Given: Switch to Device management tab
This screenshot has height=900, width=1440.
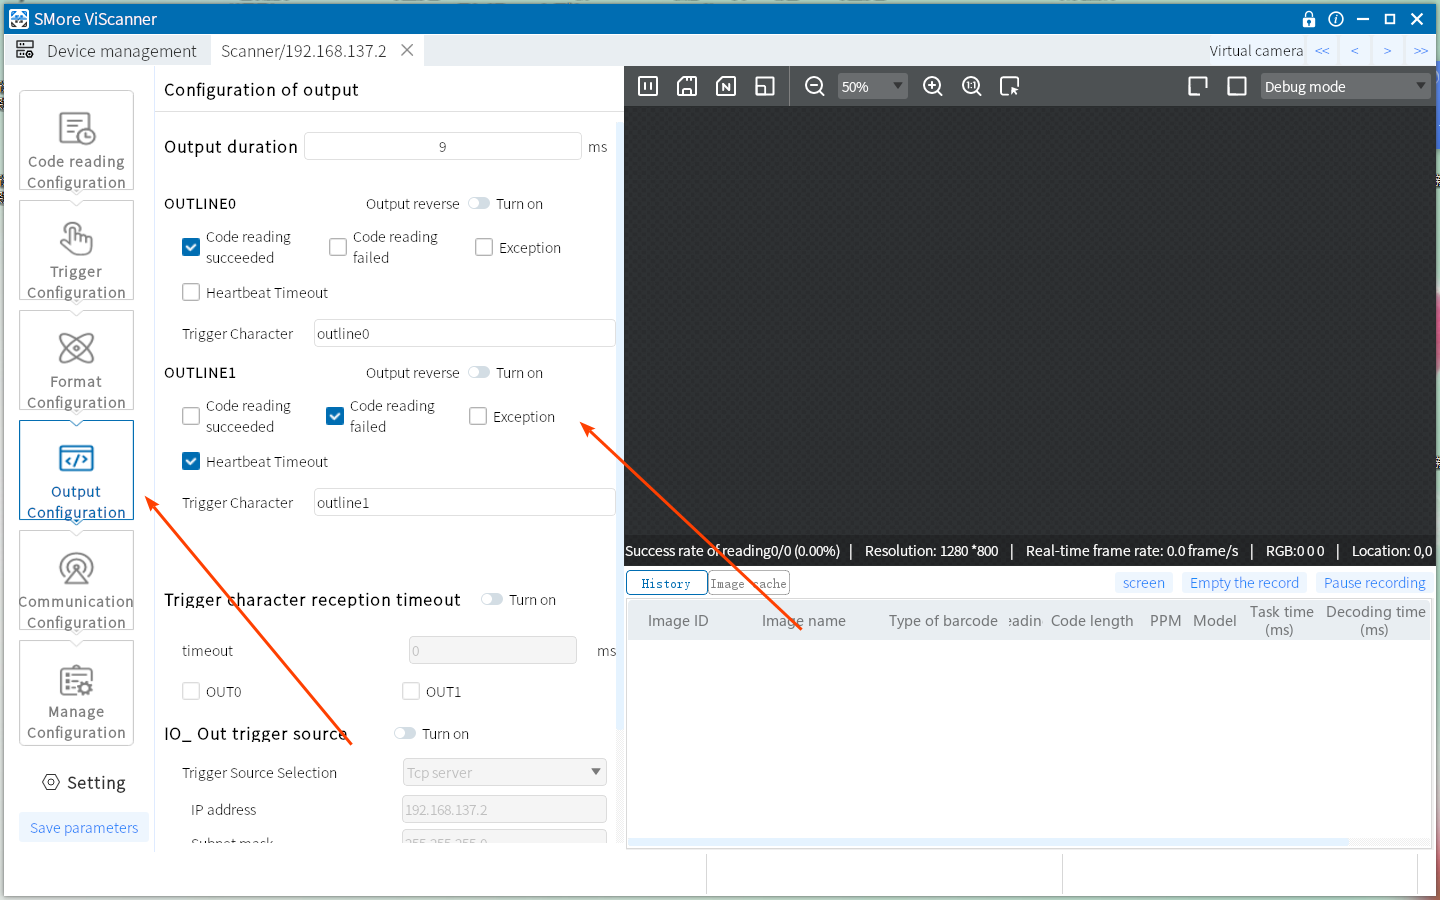Looking at the screenshot, I should click(107, 50).
